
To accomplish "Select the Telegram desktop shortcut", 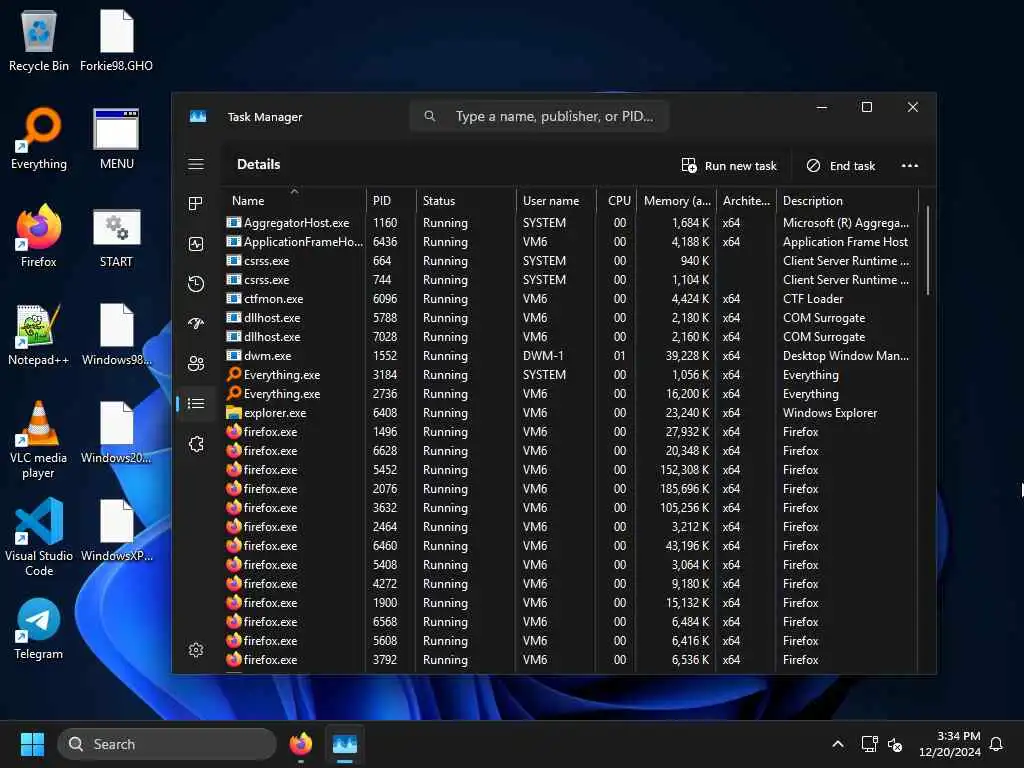I will [x=39, y=628].
